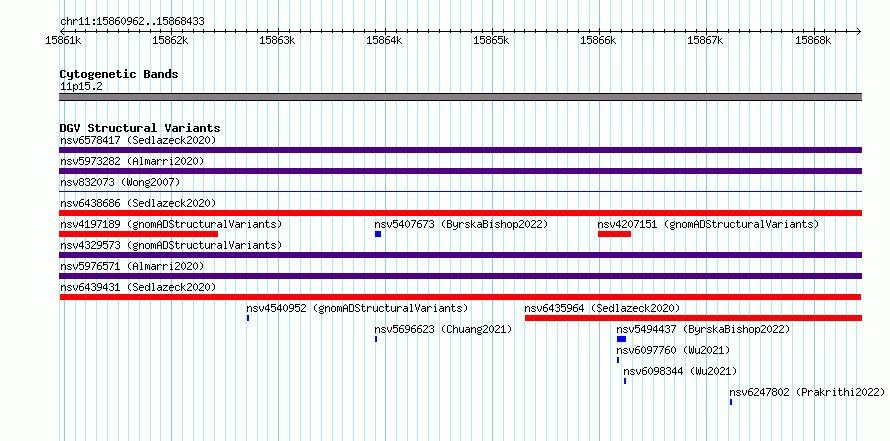Select the purple nsv6578417 variant bar
890x441 pixels.
click(x=460, y=150)
